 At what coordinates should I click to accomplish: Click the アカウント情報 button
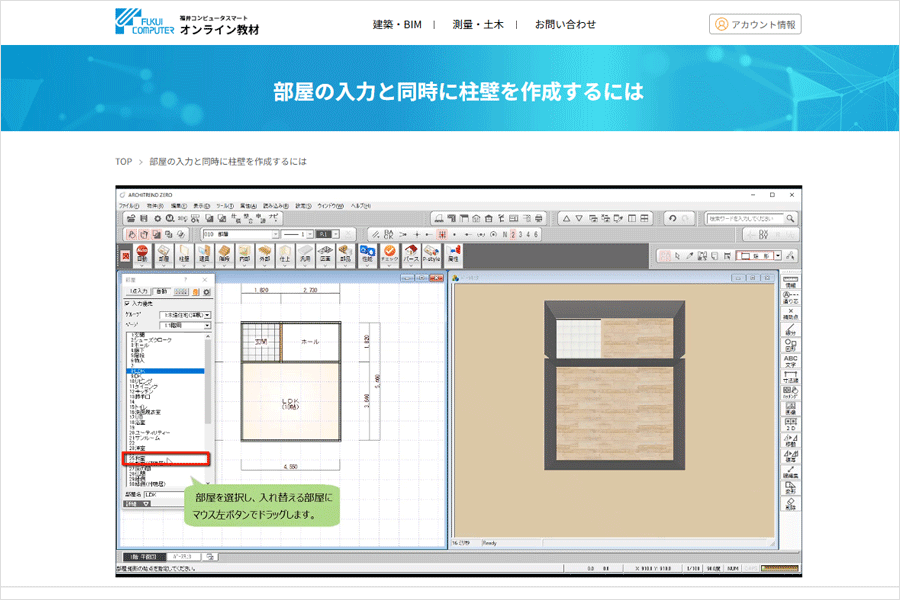coord(755,24)
